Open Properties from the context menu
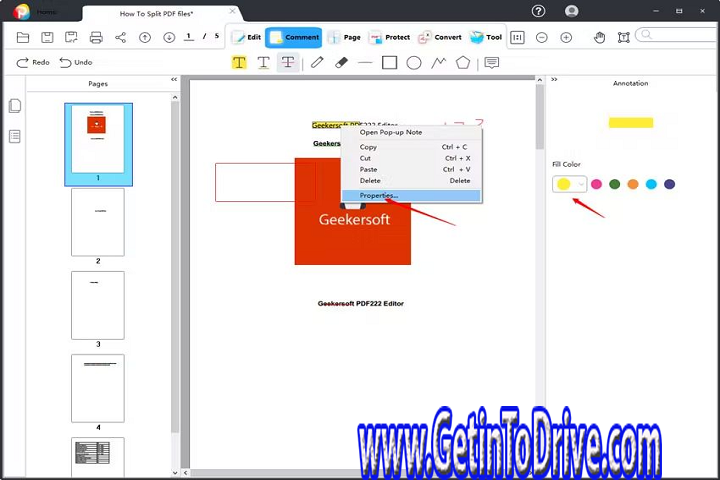 click(x=412, y=196)
